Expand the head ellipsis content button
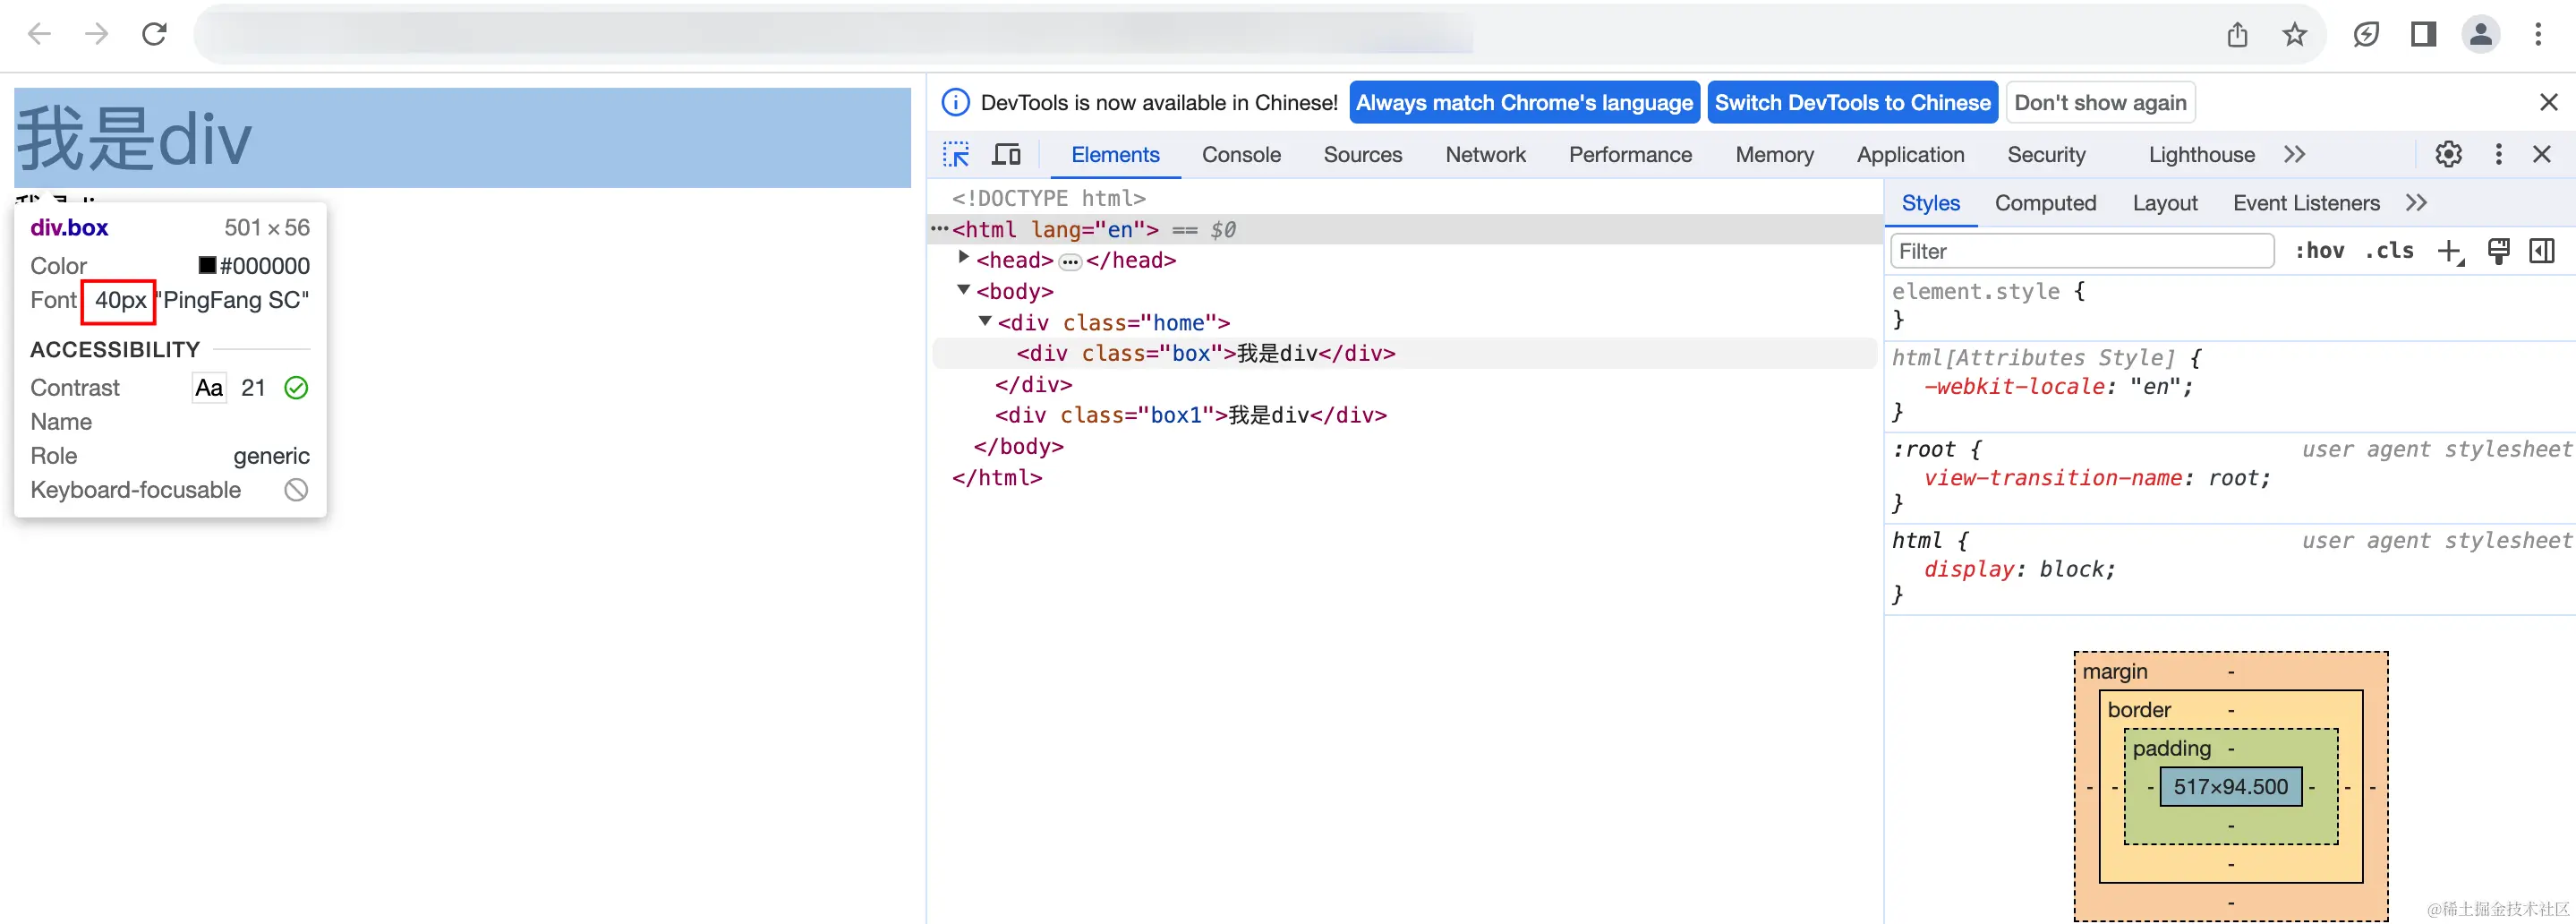Viewport: 2576px width, 924px height. [1070, 262]
